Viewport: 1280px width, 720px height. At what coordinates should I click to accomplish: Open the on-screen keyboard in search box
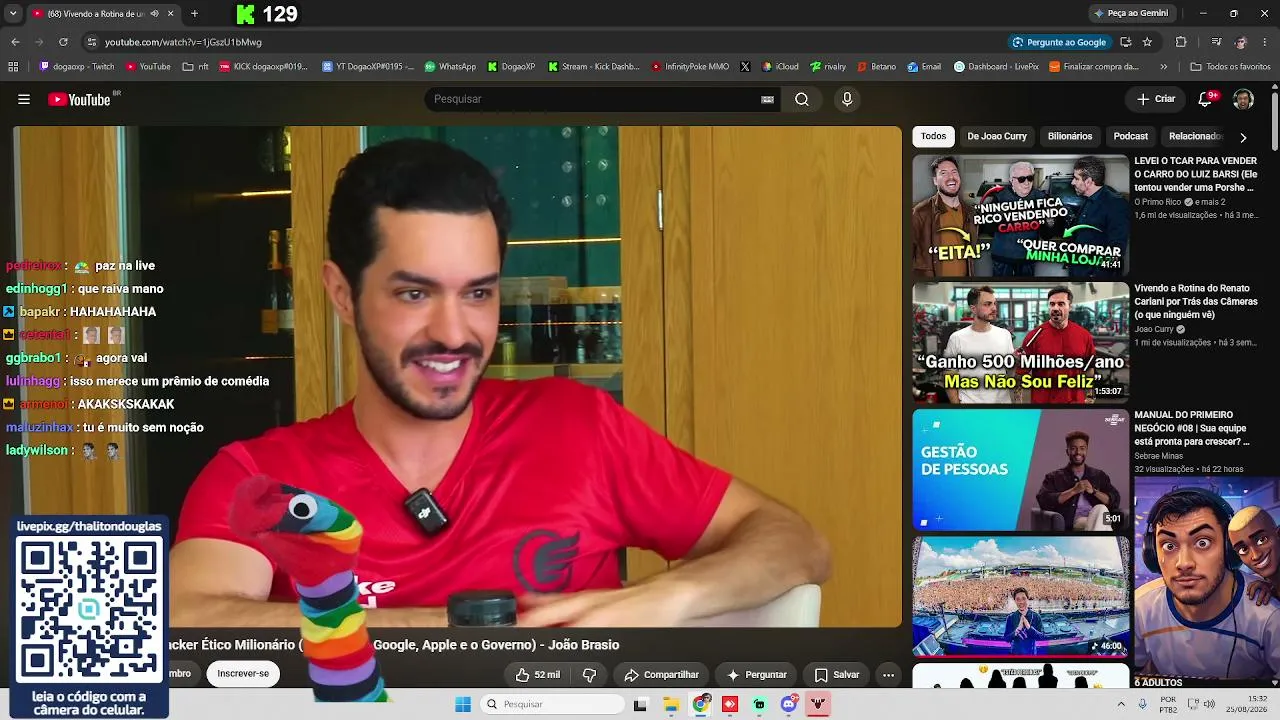768,99
